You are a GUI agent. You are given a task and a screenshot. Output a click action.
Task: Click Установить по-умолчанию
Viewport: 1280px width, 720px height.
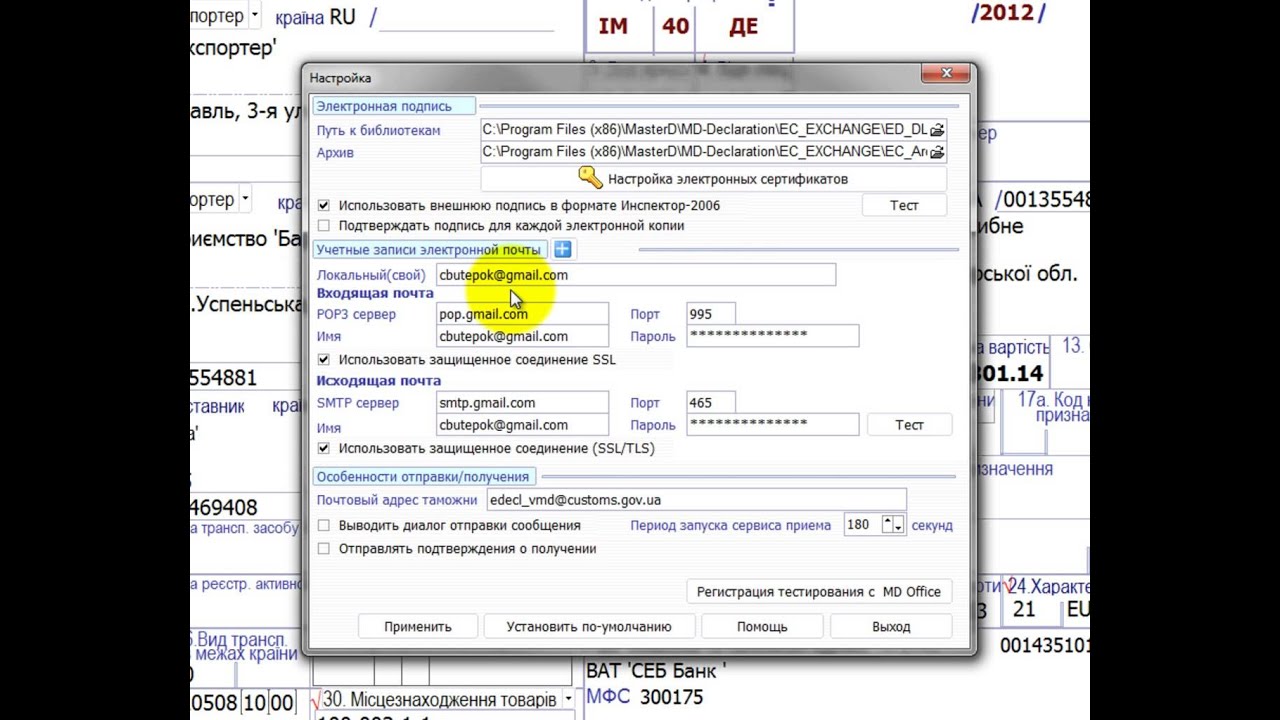(589, 627)
